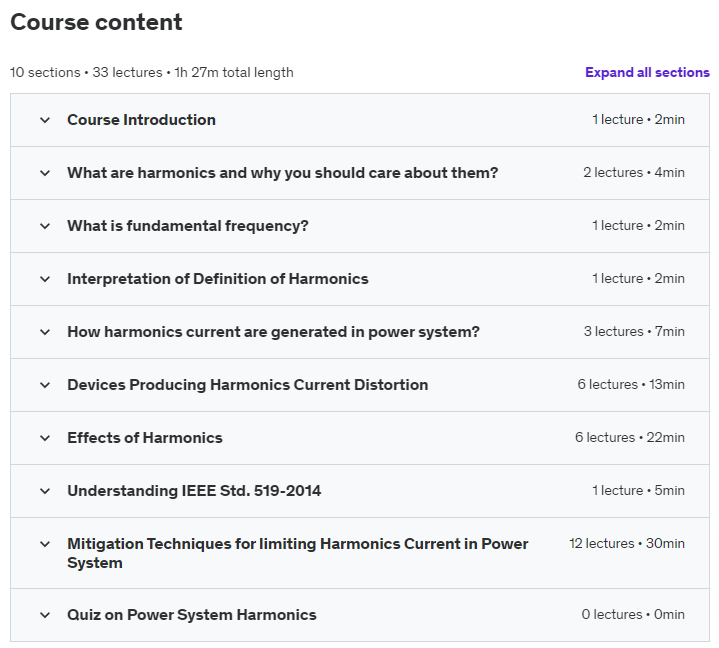Image resolution: width=719 pixels, height=648 pixels.
Task: Click '6 lectures • 22min' text
Action: click(x=630, y=438)
